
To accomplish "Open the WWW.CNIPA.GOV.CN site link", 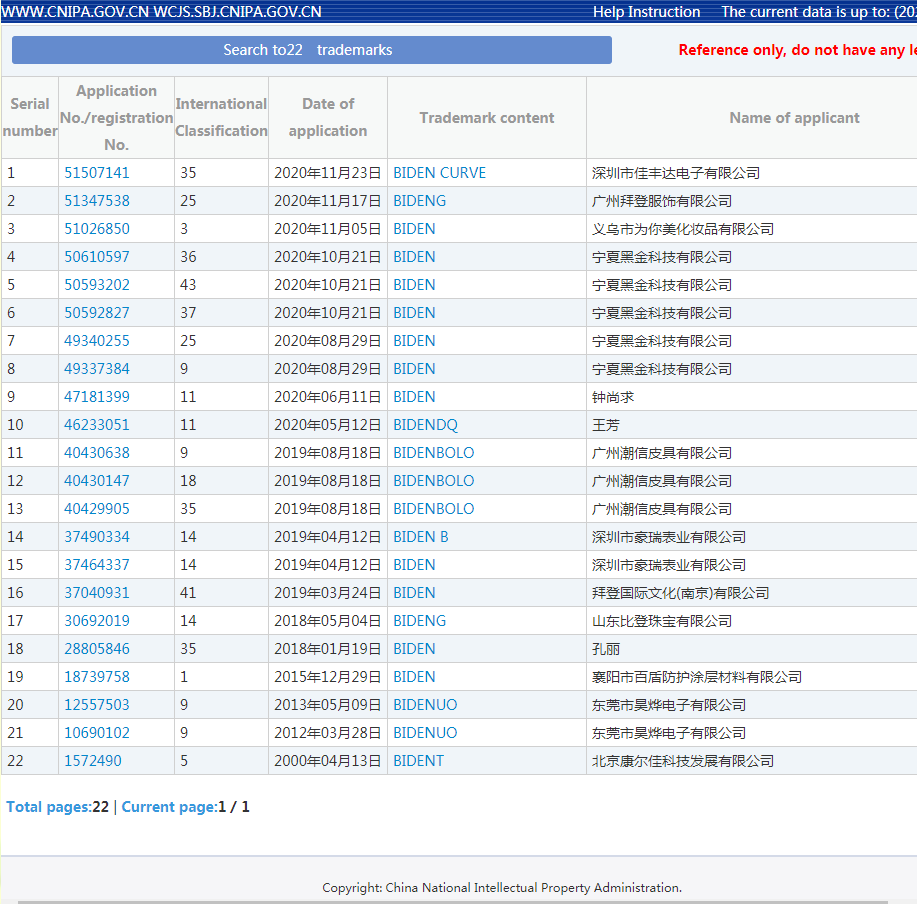I will tap(76, 12).
